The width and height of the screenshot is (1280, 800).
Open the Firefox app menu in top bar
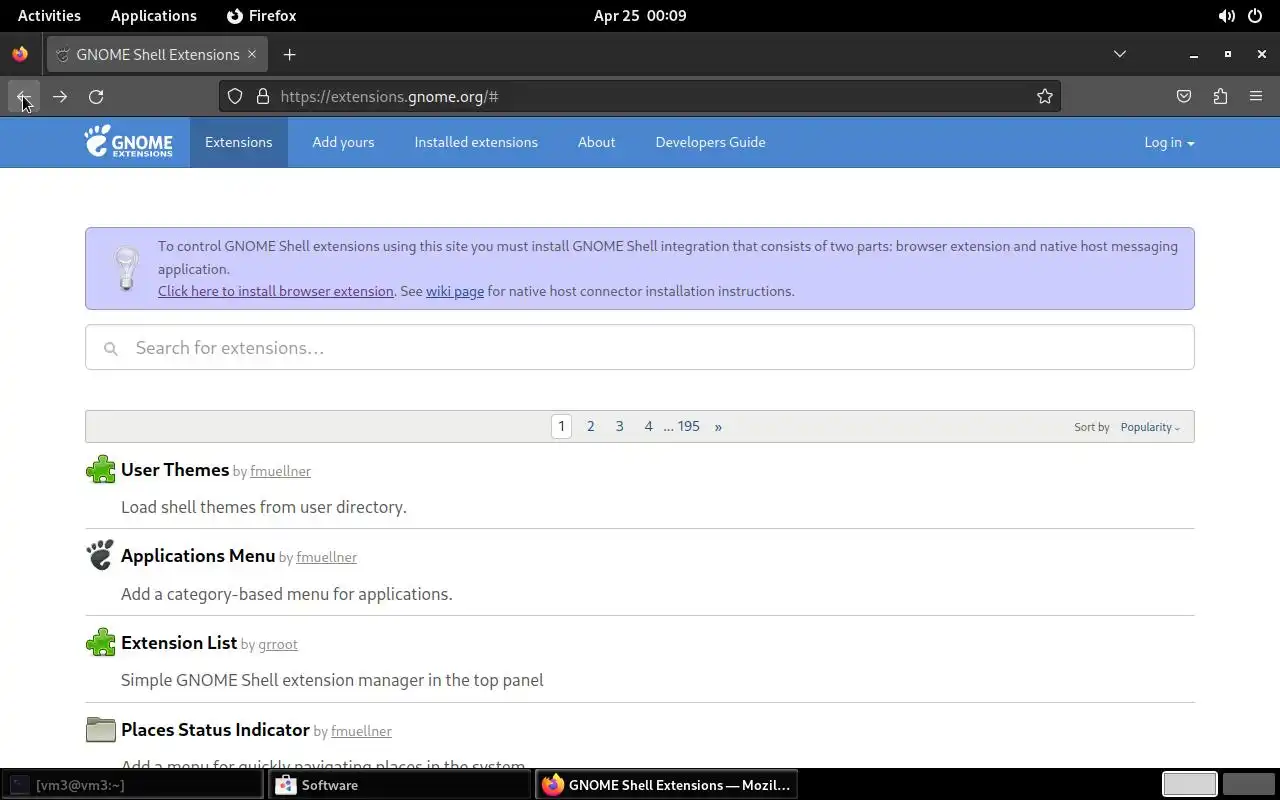[261, 16]
